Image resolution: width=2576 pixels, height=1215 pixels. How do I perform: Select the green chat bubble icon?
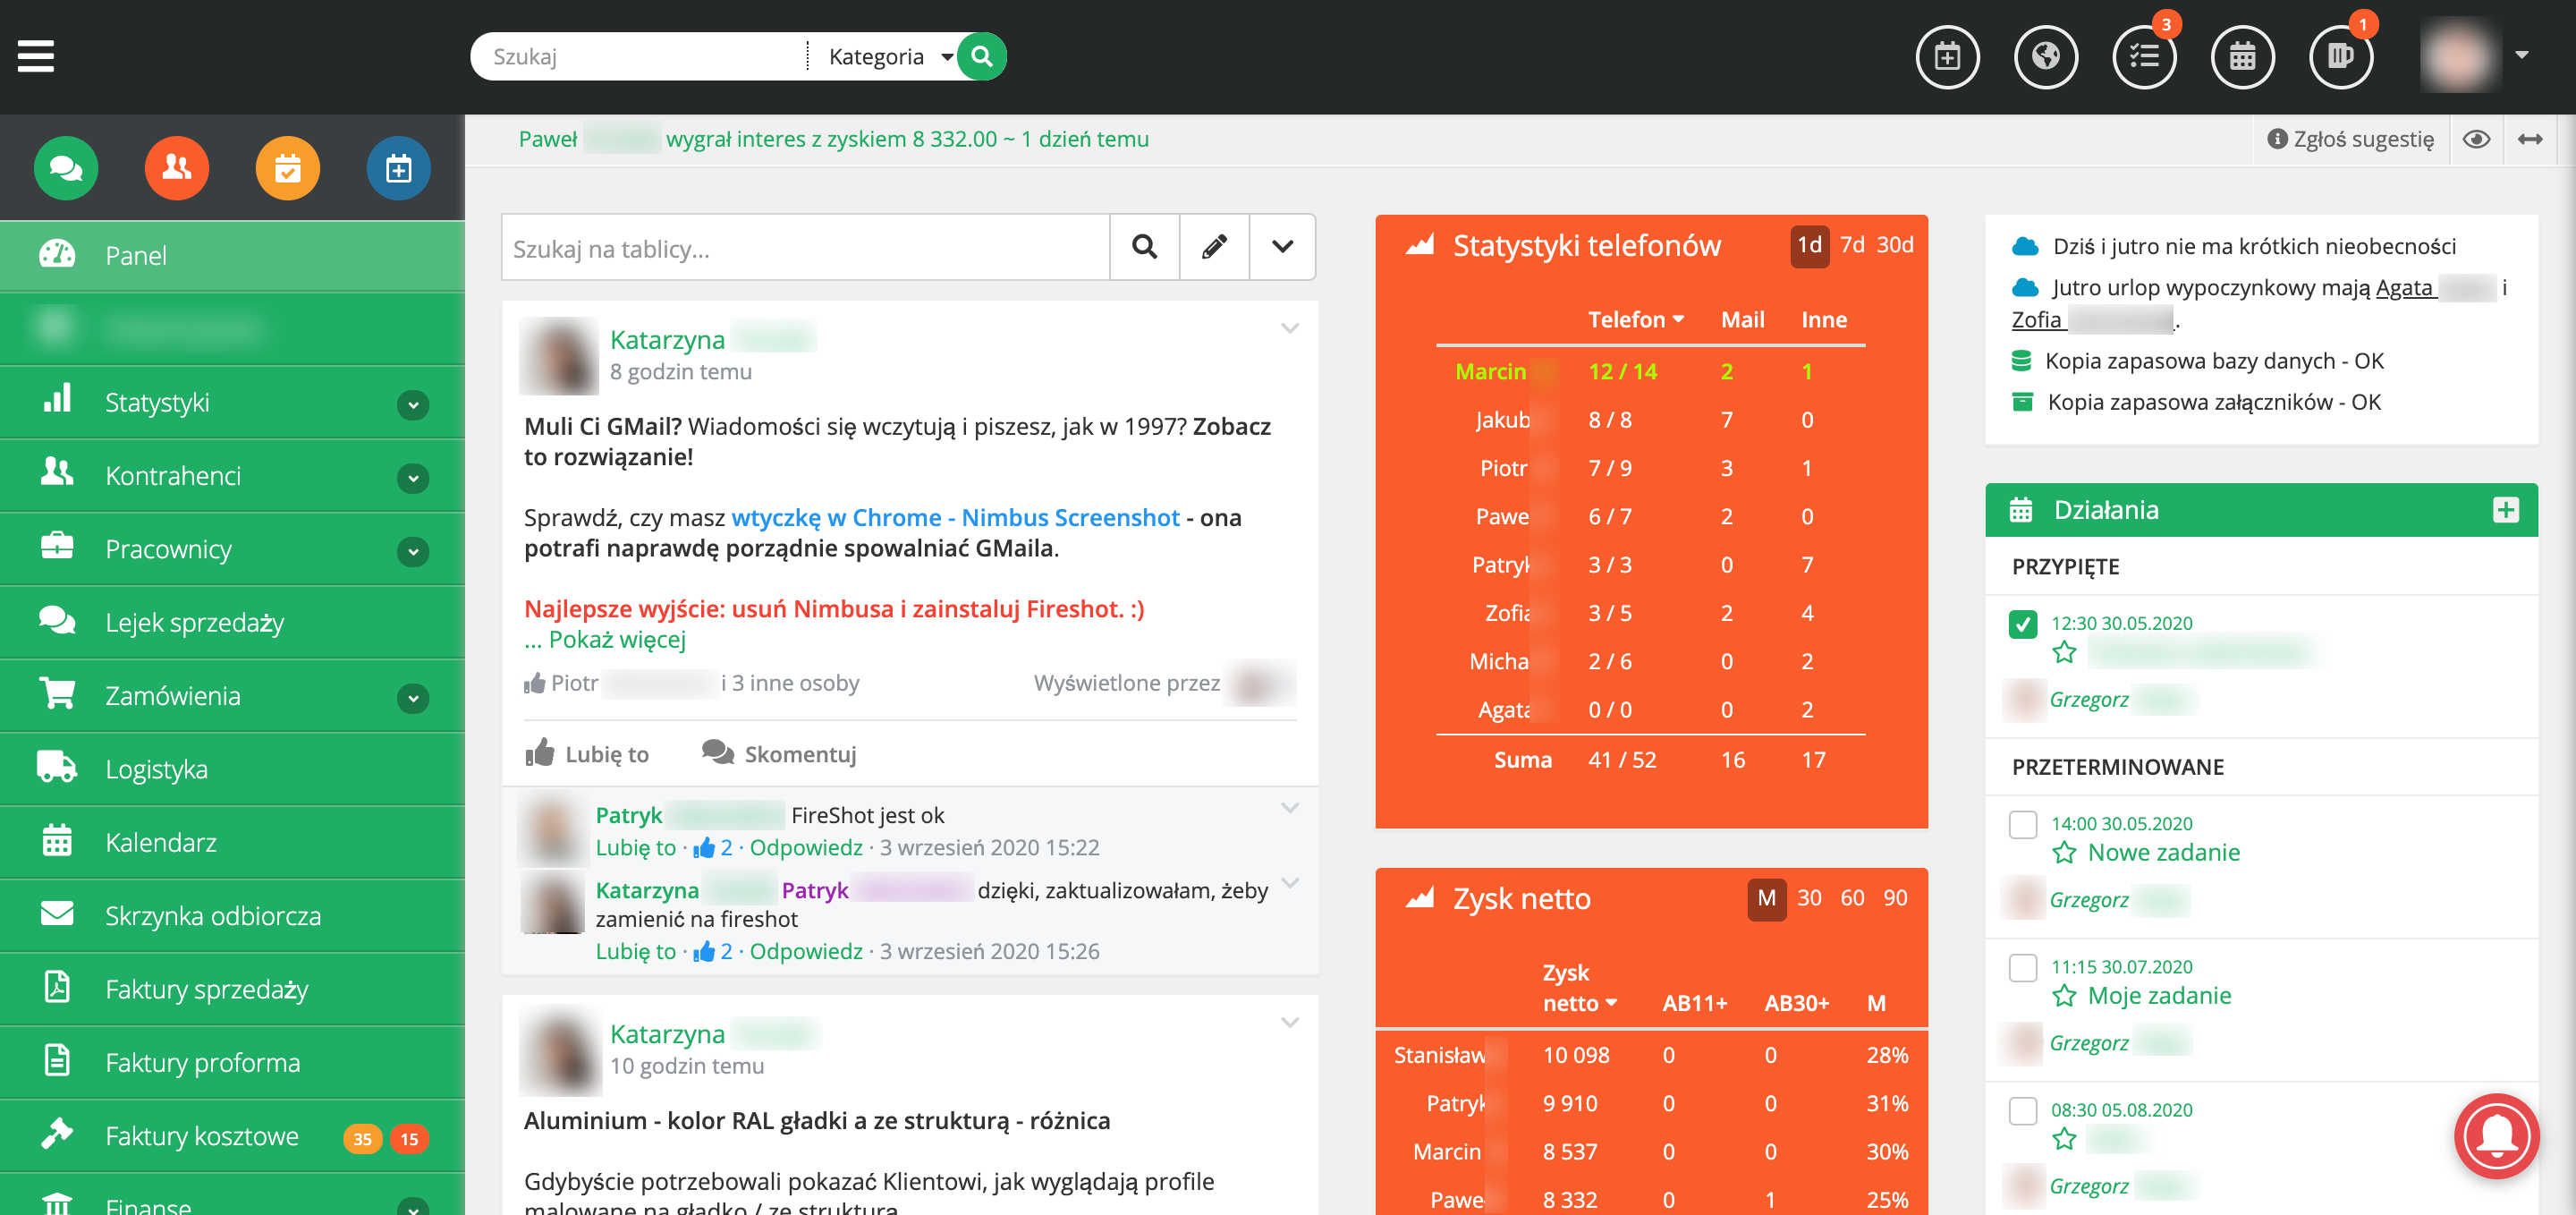pyautogui.click(x=65, y=168)
